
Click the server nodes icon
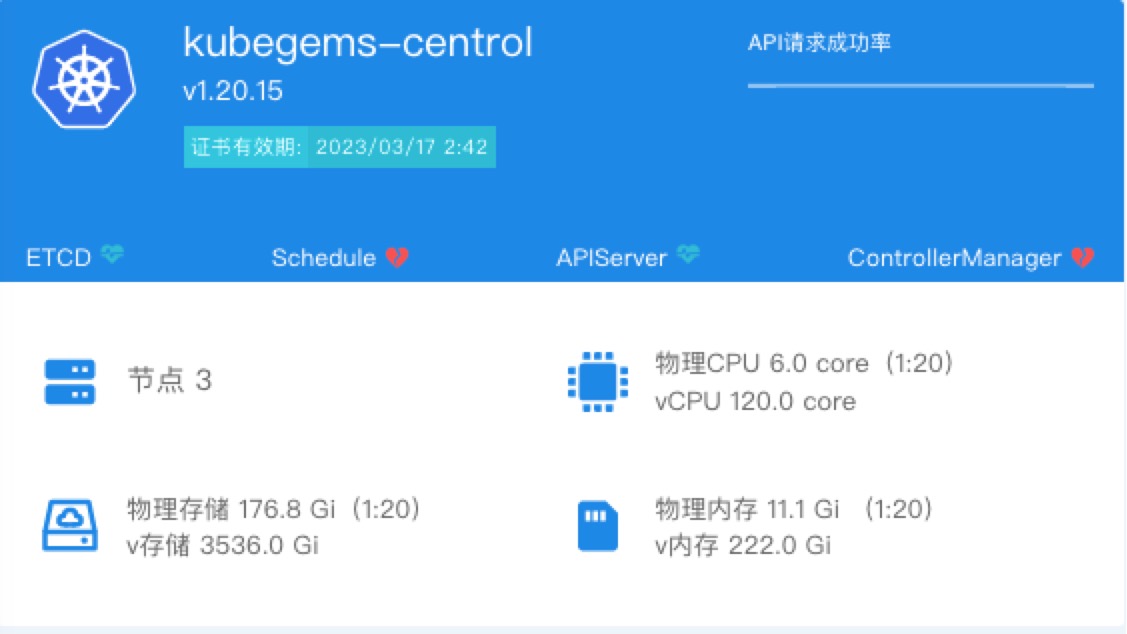[x=70, y=382]
